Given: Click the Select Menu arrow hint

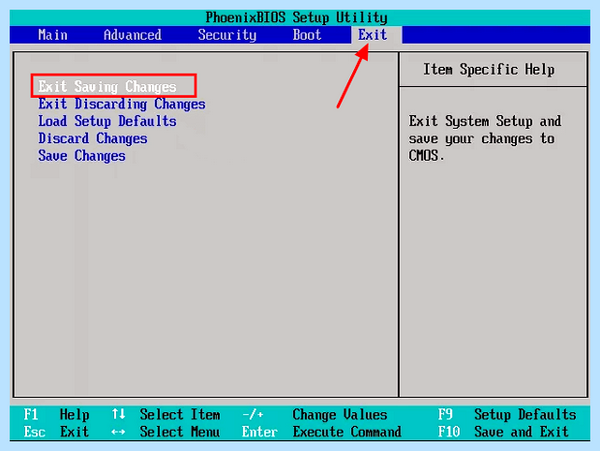Looking at the screenshot, I should (166, 432).
